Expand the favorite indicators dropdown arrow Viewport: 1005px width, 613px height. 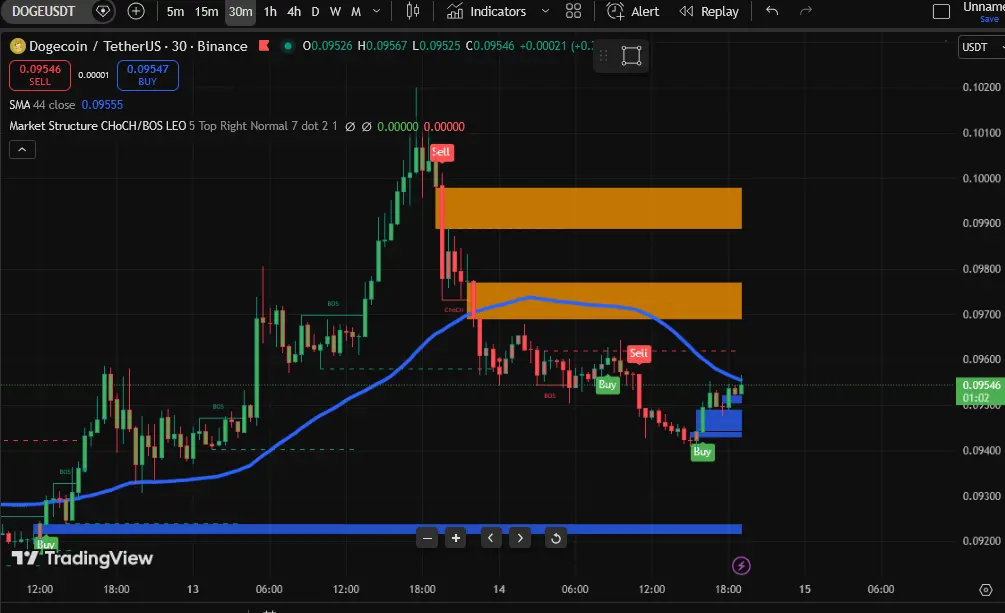tap(545, 11)
